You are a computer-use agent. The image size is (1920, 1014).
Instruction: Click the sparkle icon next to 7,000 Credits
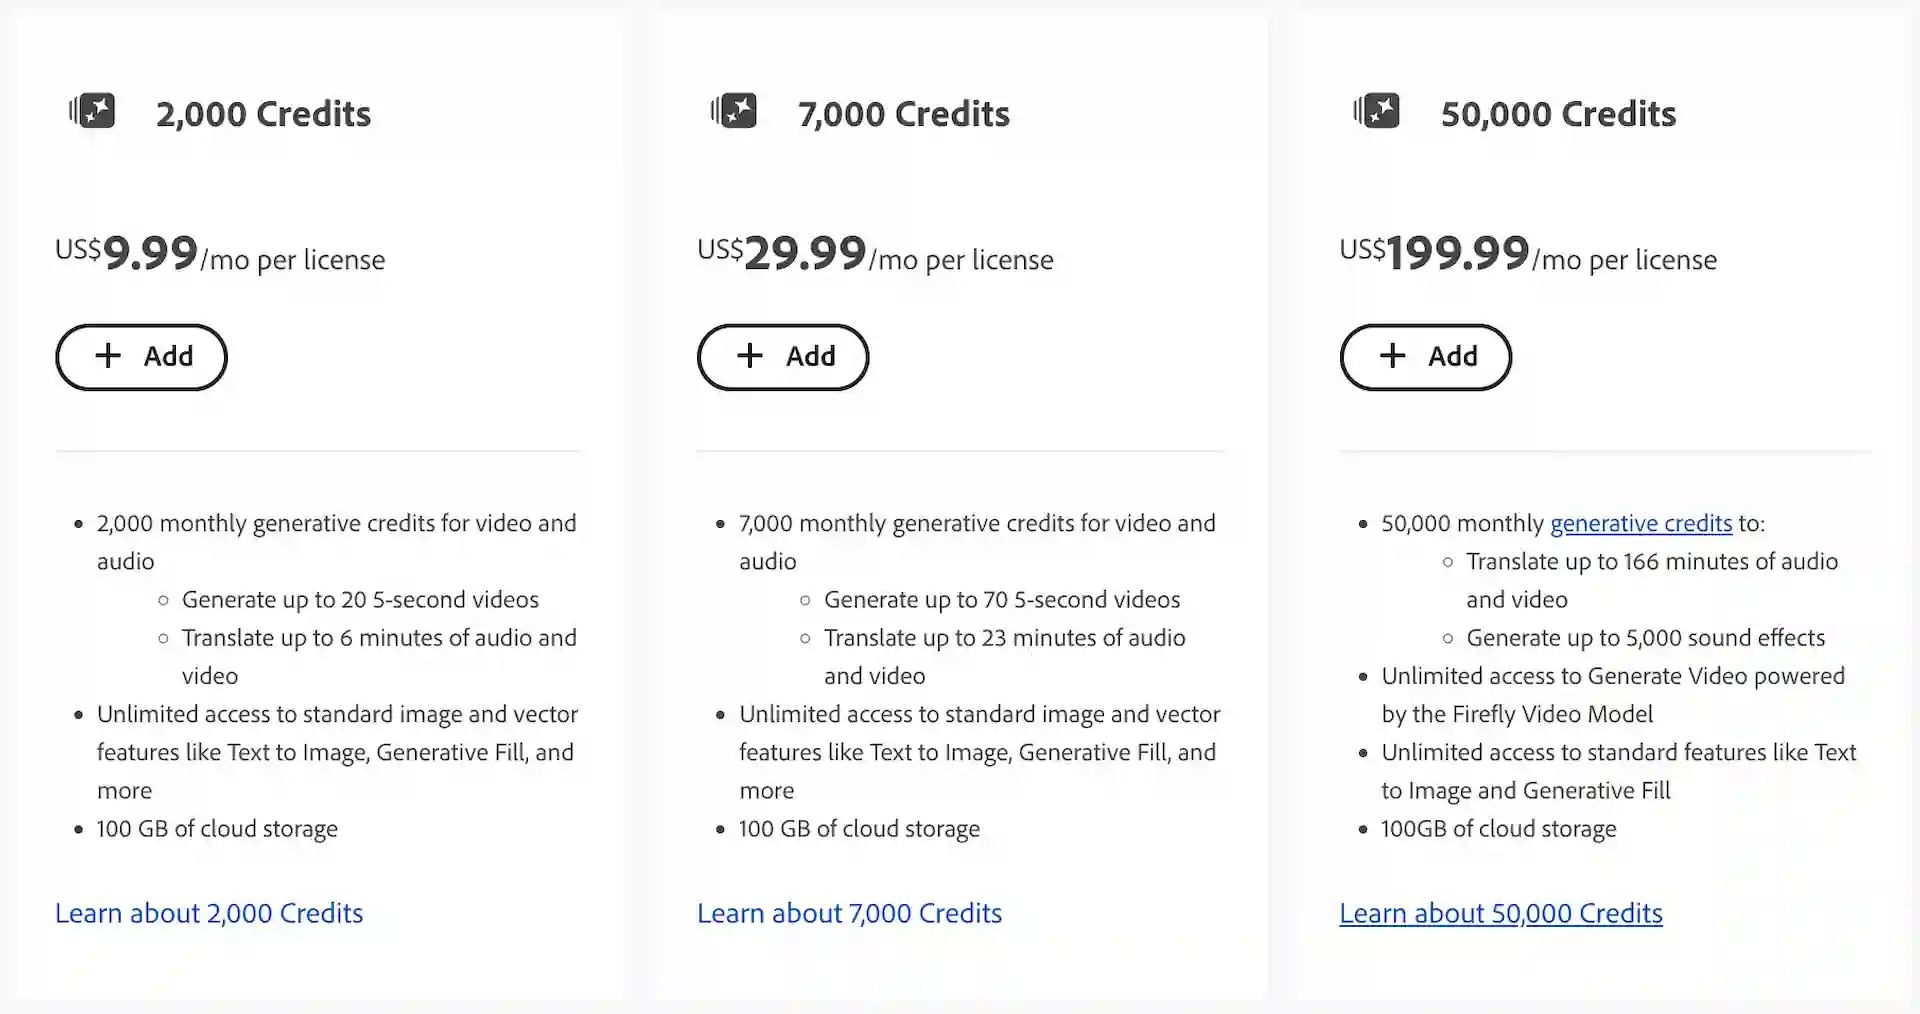click(735, 111)
